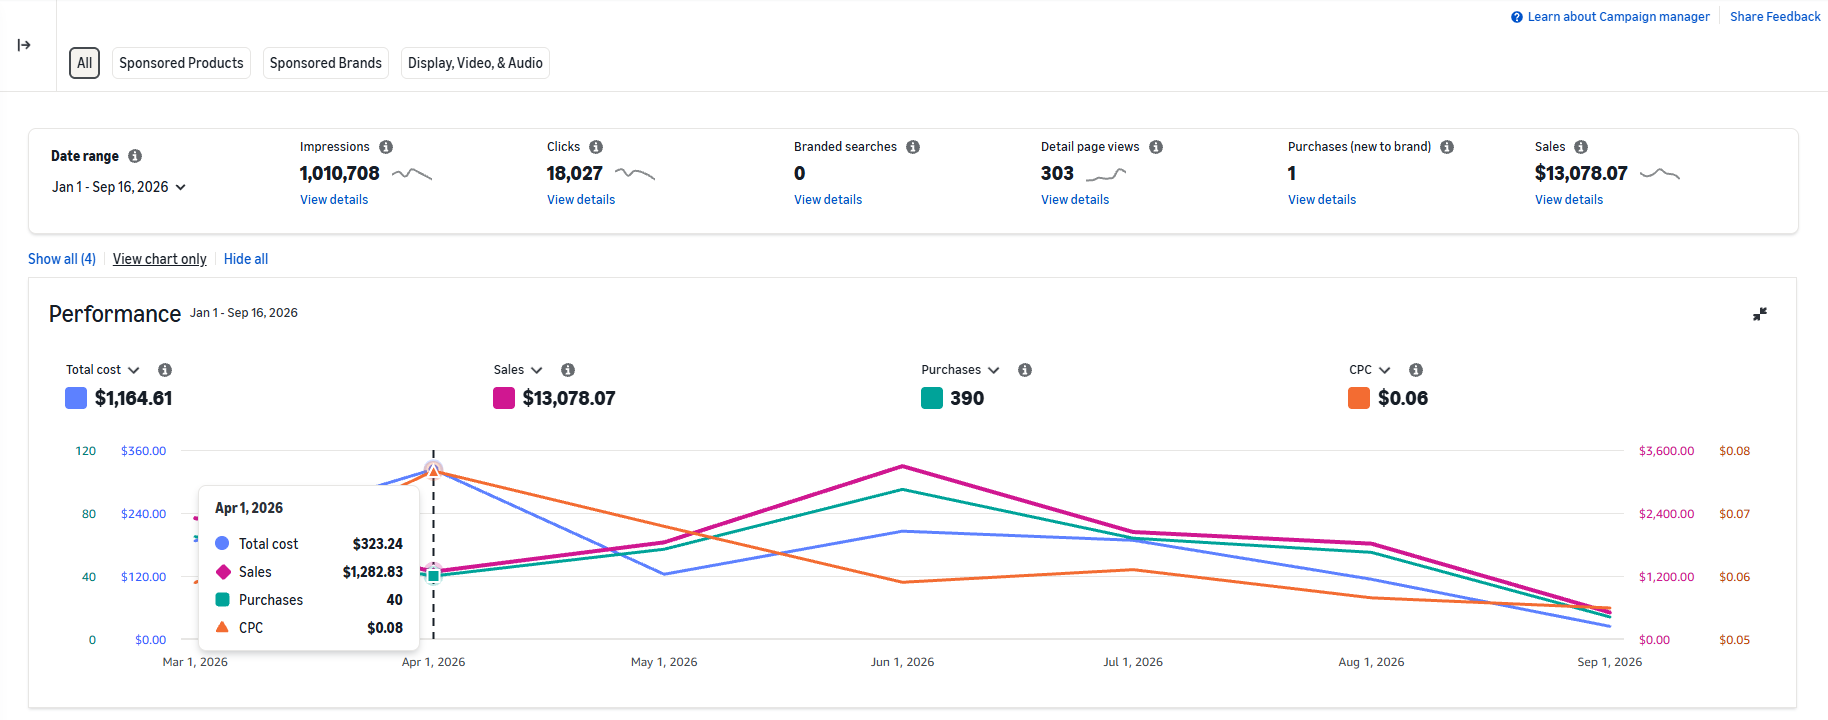Click Share Feedback link
This screenshot has height=720, width=1828.
[1775, 17]
